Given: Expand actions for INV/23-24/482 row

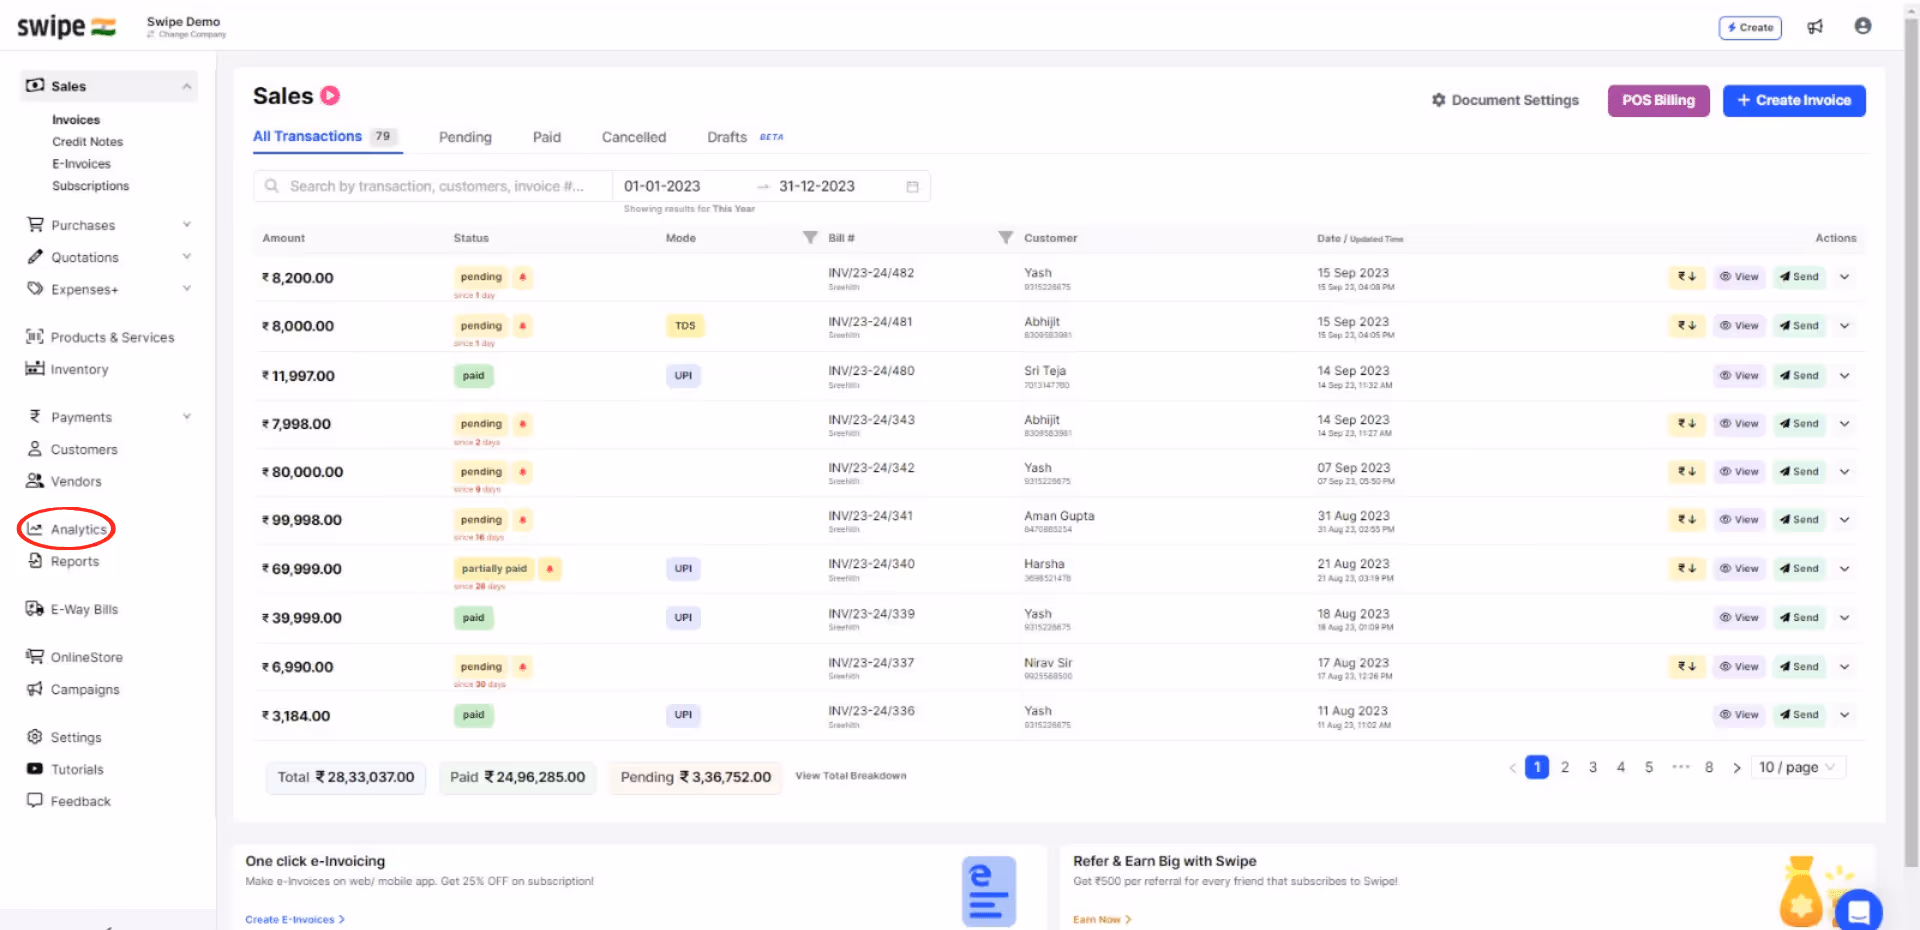Looking at the screenshot, I should pos(1845,277).
